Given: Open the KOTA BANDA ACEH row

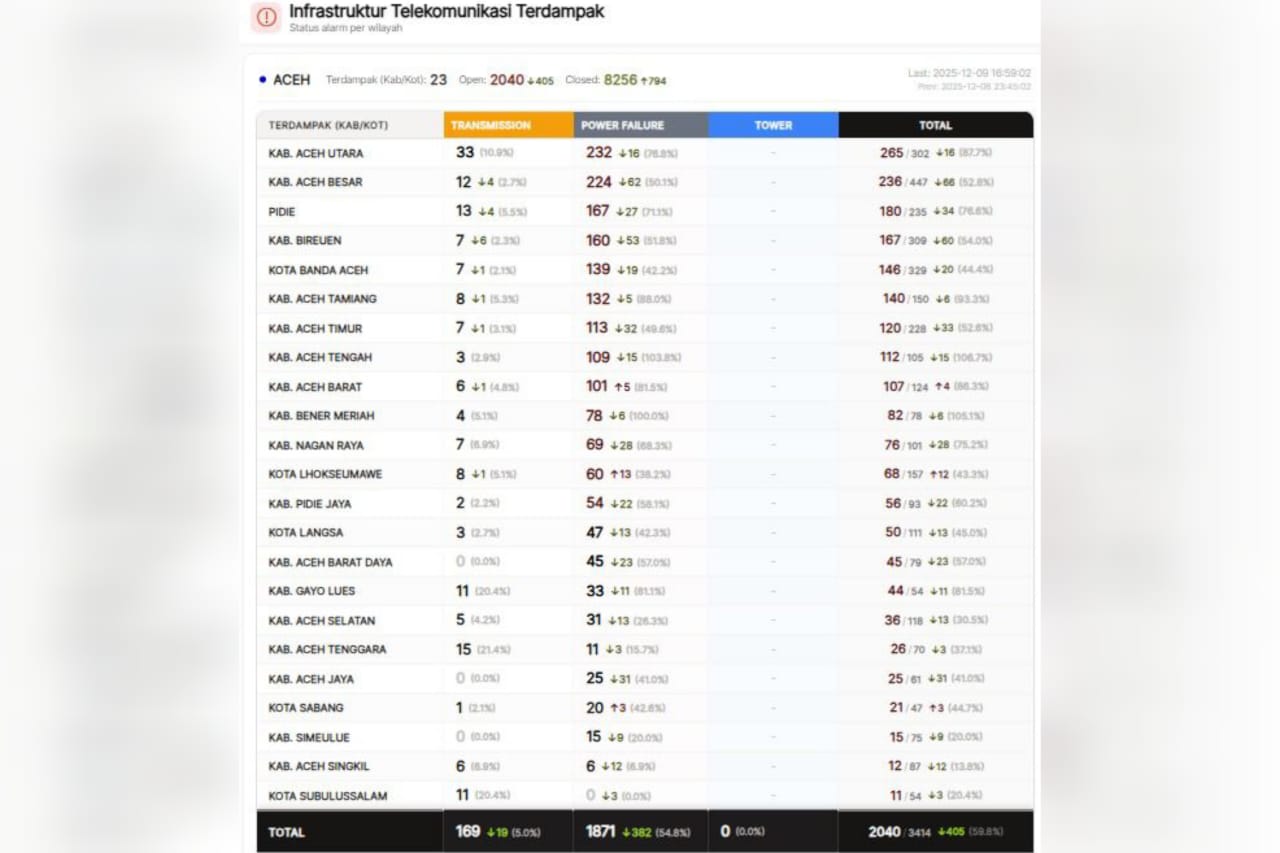Looking at the screenshot, I should click(x=318, y=270).
